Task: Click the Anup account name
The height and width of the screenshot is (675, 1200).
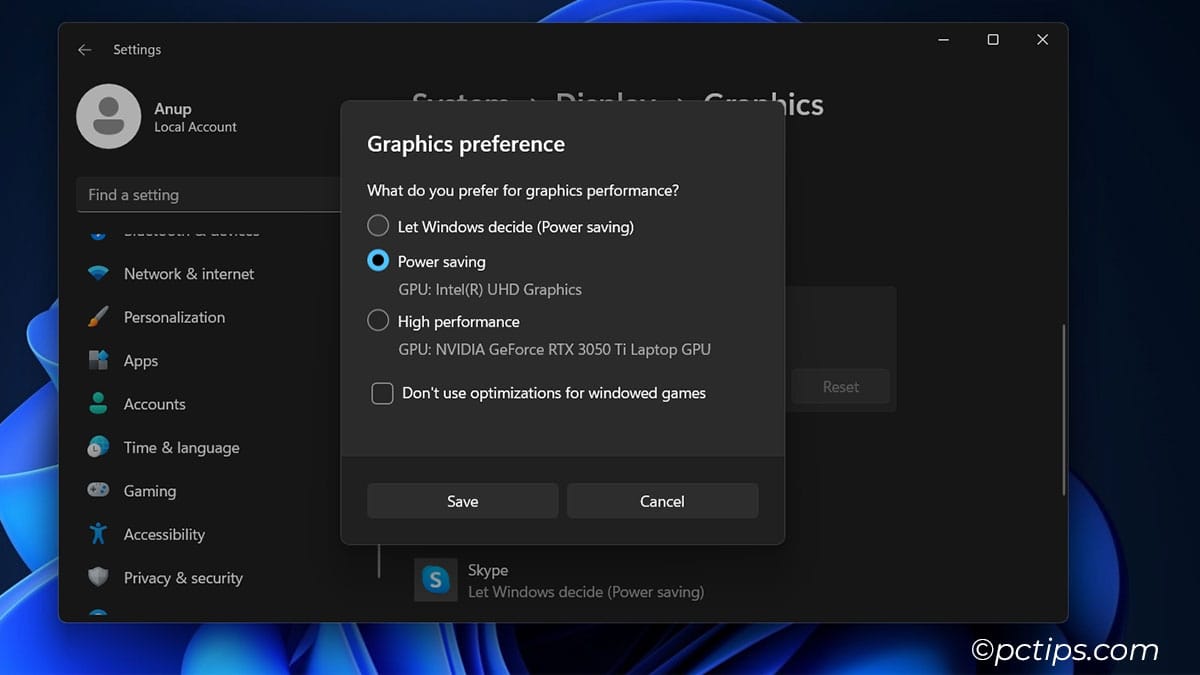Action: tap(173, 109)
